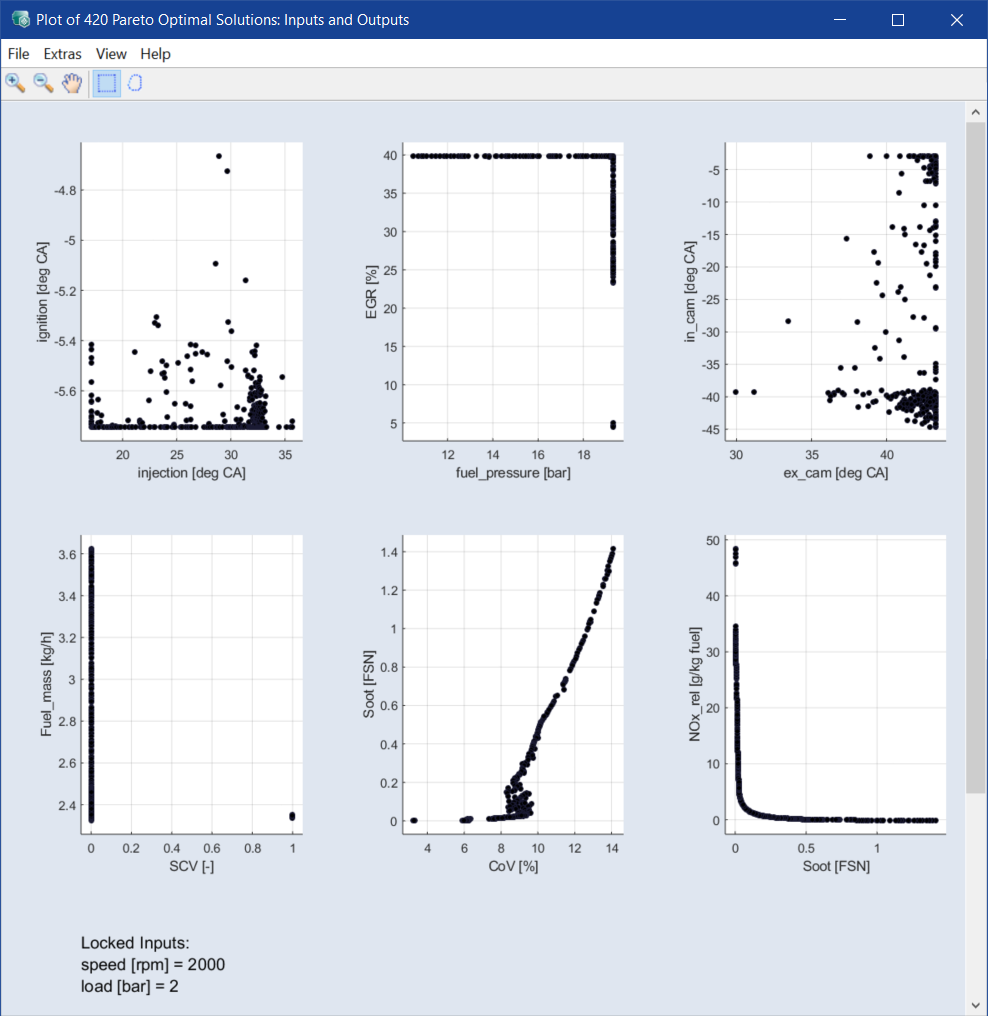Click the scroll down arrow of the vertical scrollbar
988x1016 pixels.
click(x=975, y=1004)
